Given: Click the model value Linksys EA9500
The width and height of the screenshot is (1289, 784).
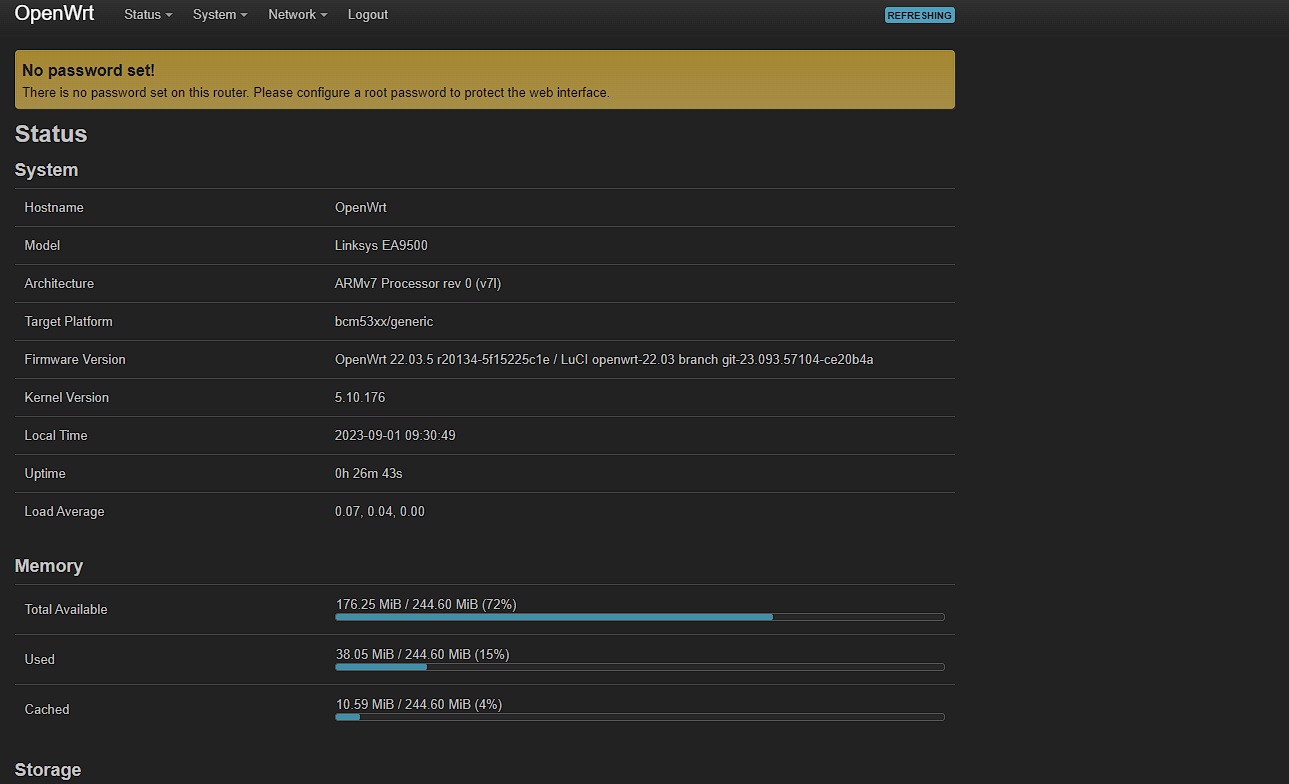Looking at the screenshot, I should [x=381, y=246].
